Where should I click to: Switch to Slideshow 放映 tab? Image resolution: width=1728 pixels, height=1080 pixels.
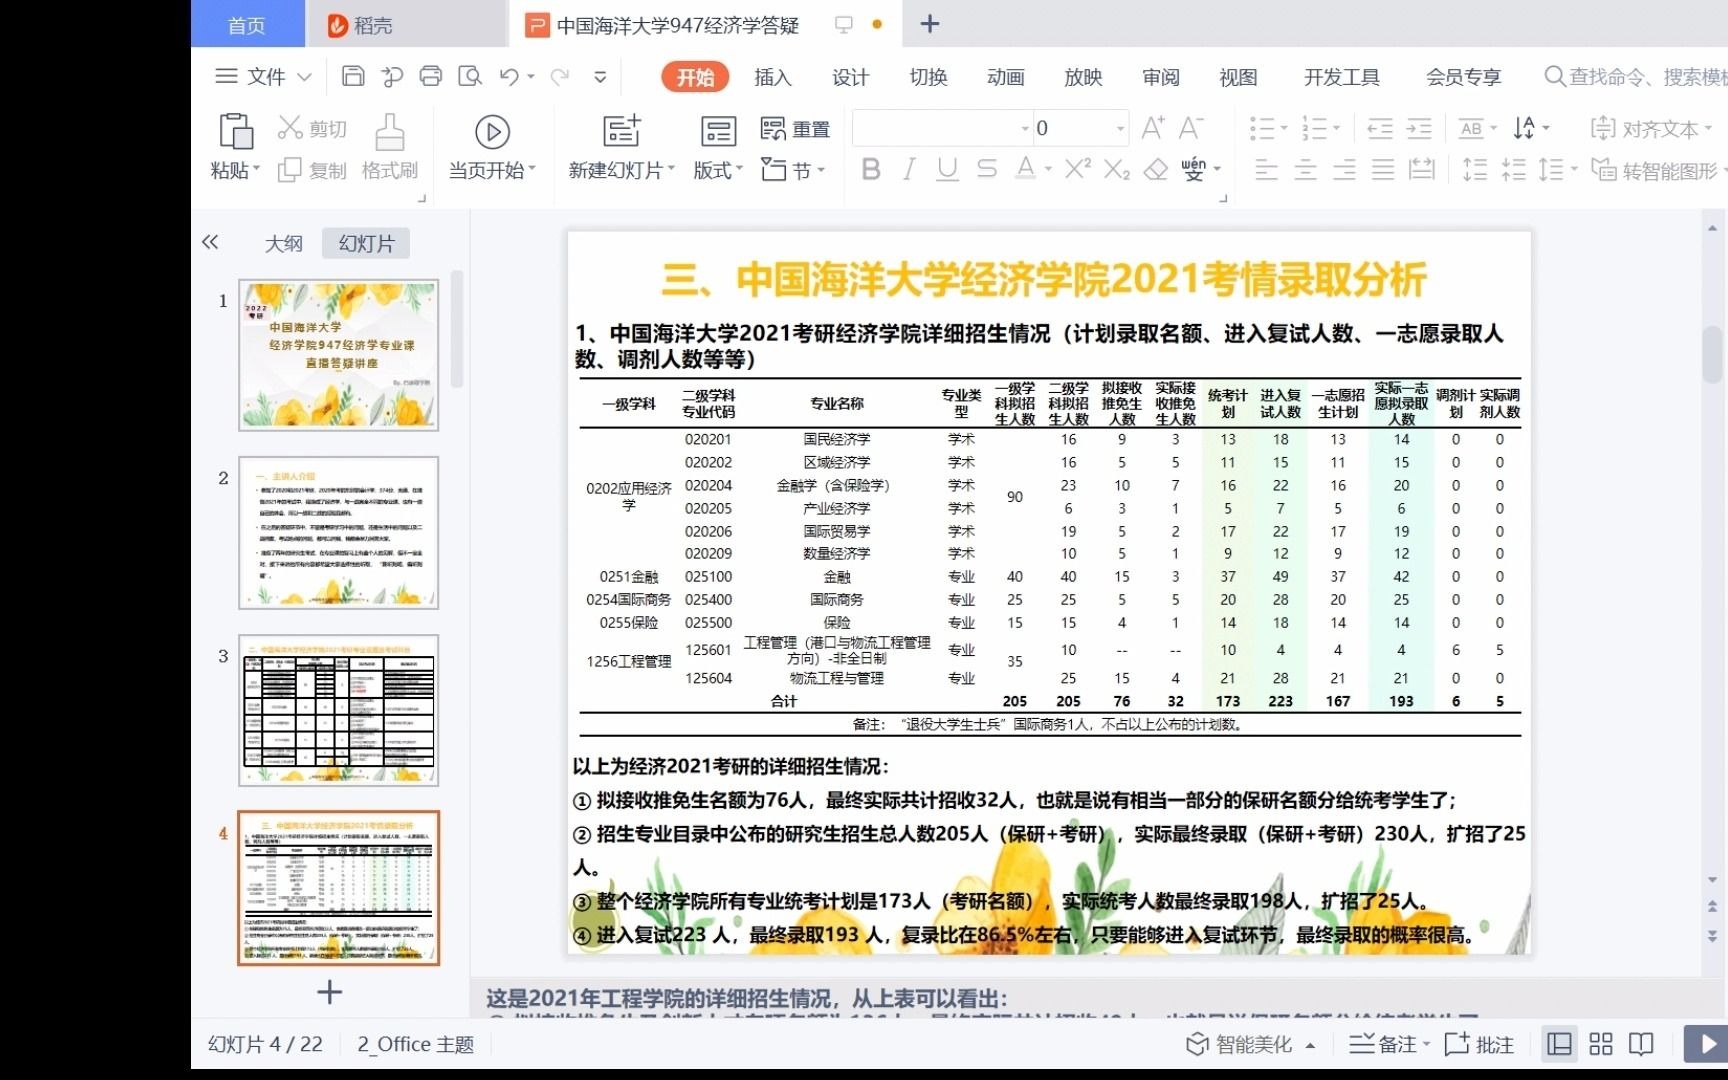(1083, 77)
